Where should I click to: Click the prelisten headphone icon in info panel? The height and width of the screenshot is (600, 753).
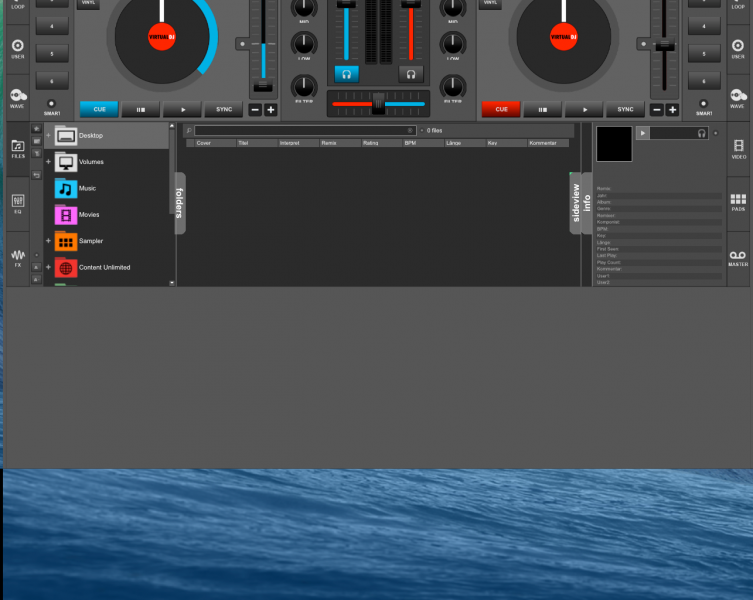(701, 133)
